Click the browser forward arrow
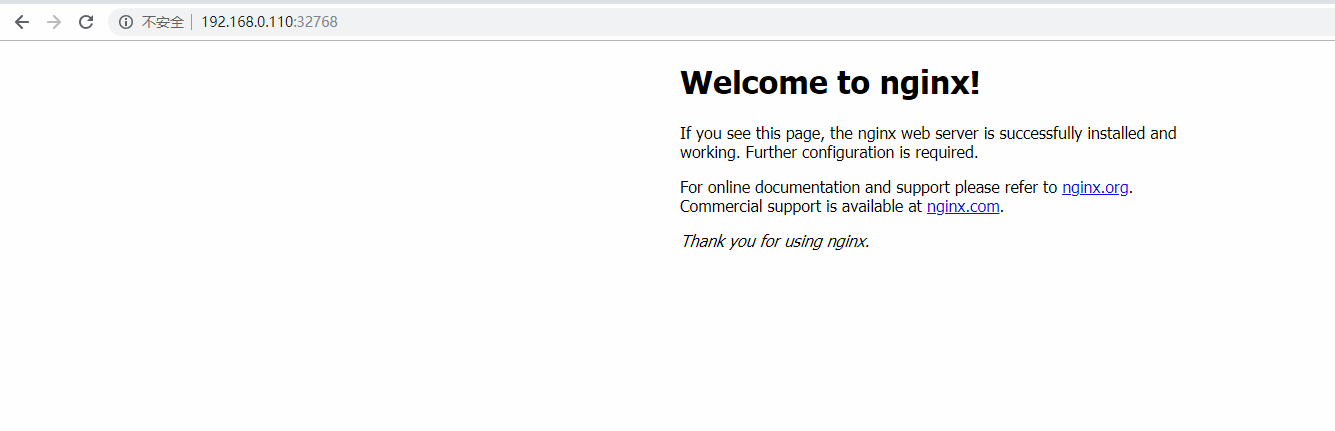 click(x=54, y=22)
